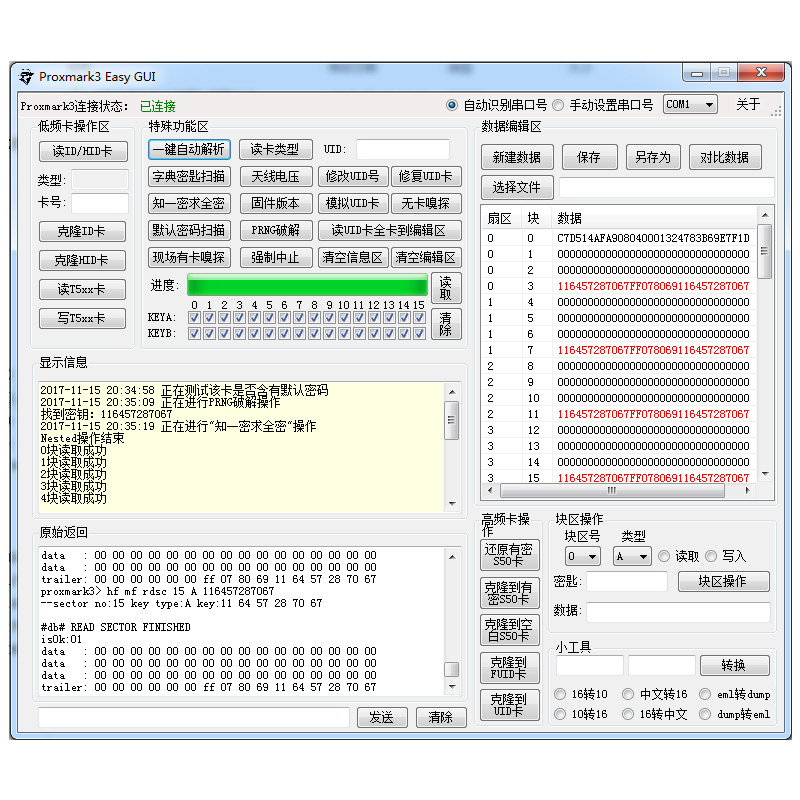The image size is (800, 800).
Task: Click 克隆到有密S50卡 button
Action: [x=509, y=593]
